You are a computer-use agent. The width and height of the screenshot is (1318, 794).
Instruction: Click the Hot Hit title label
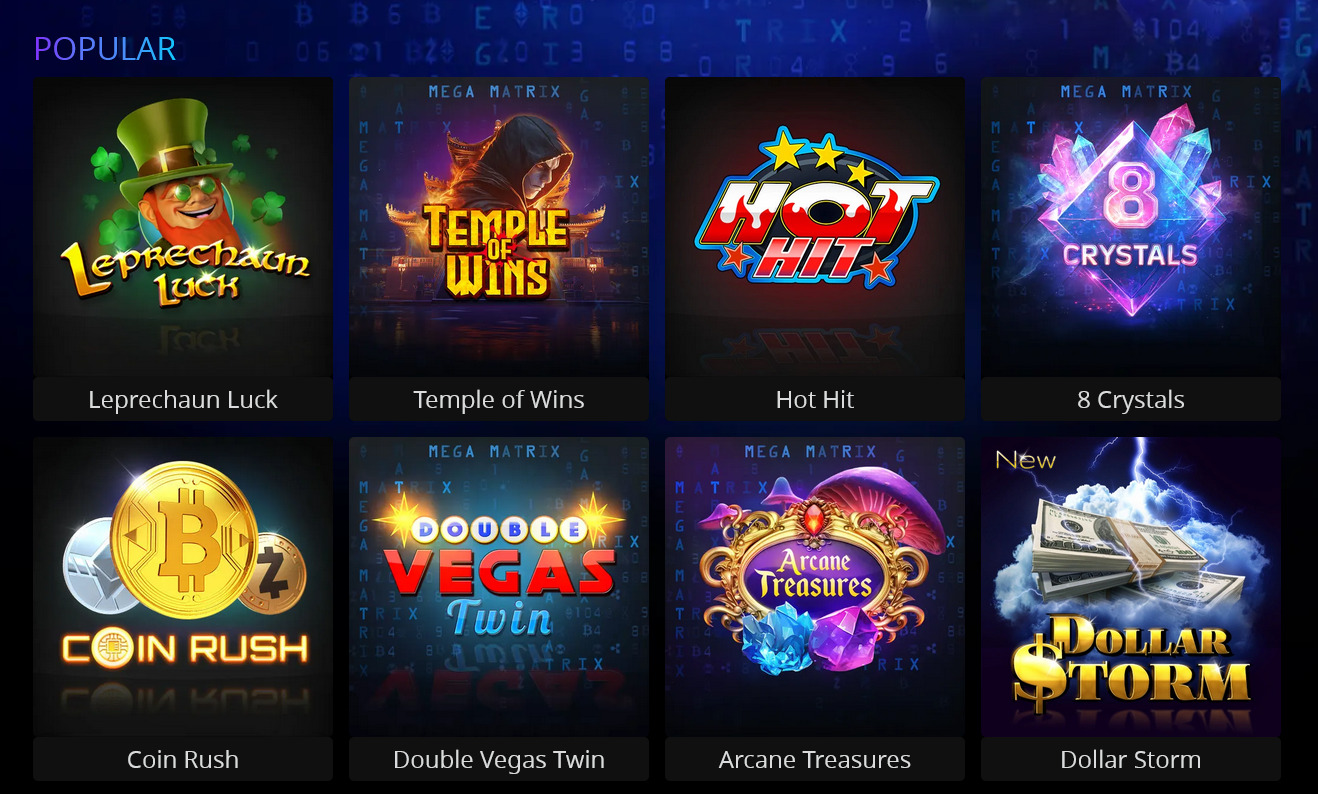(815, 400)
